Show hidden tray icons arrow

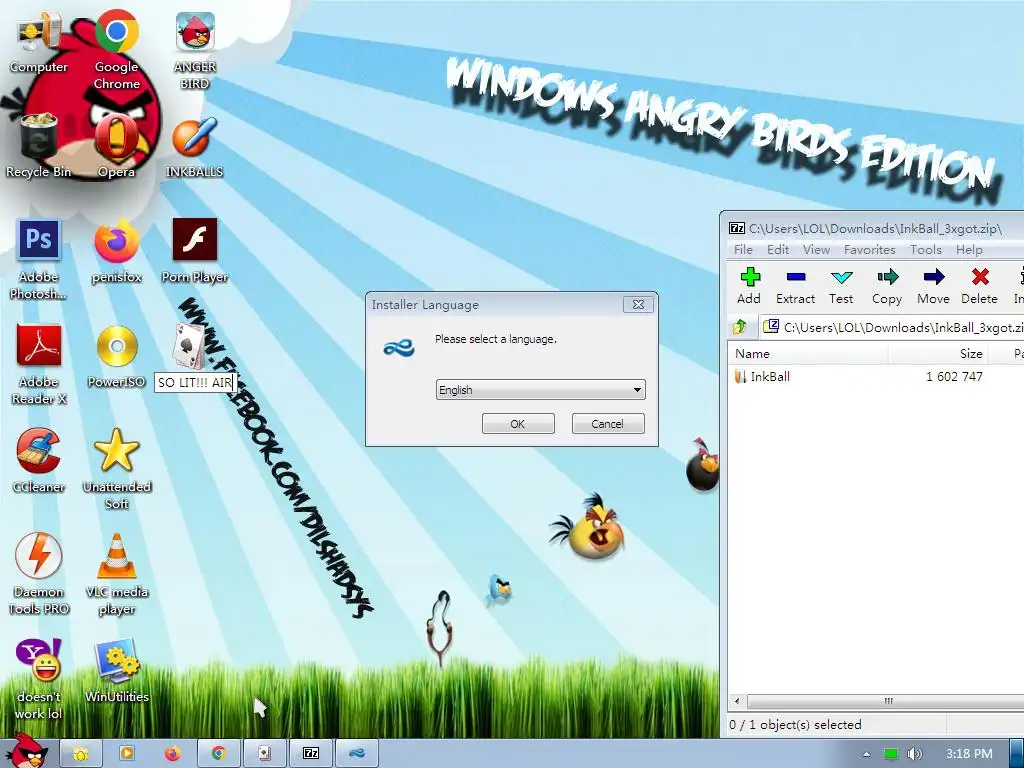pyautogui.click(x=867, y=754)
